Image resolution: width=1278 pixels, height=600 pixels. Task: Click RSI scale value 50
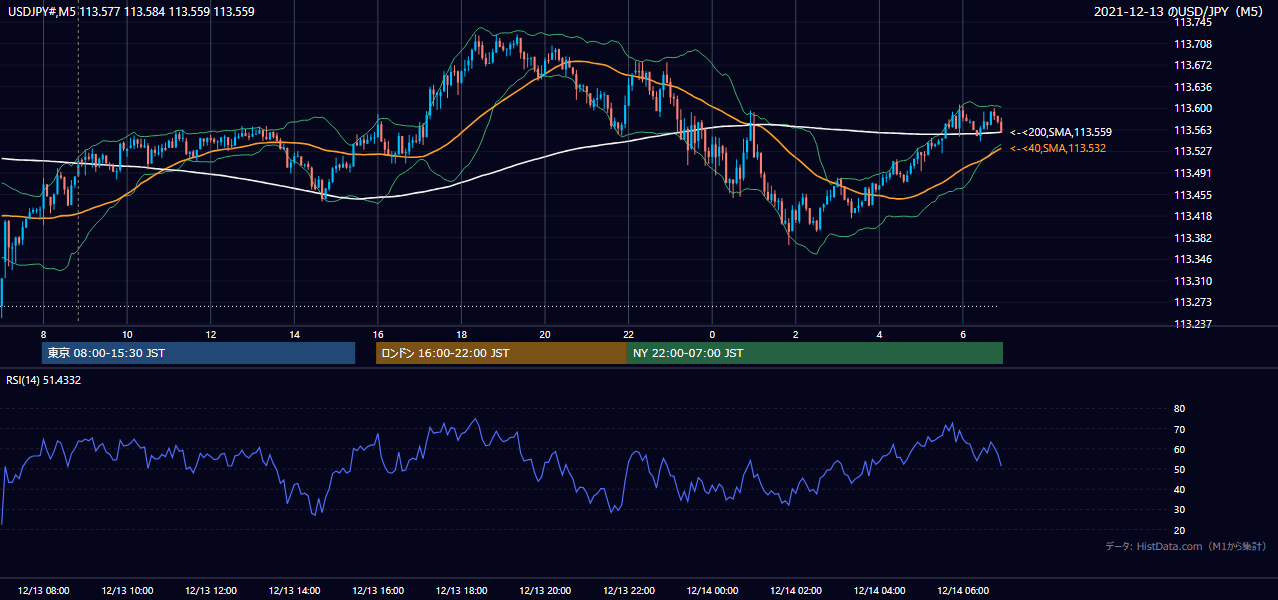(x=1180, y=470)
